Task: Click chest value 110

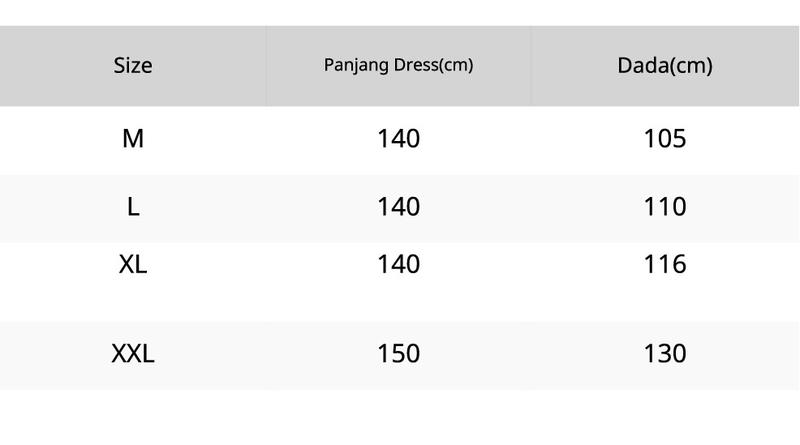Action: [x=665, y=207]
